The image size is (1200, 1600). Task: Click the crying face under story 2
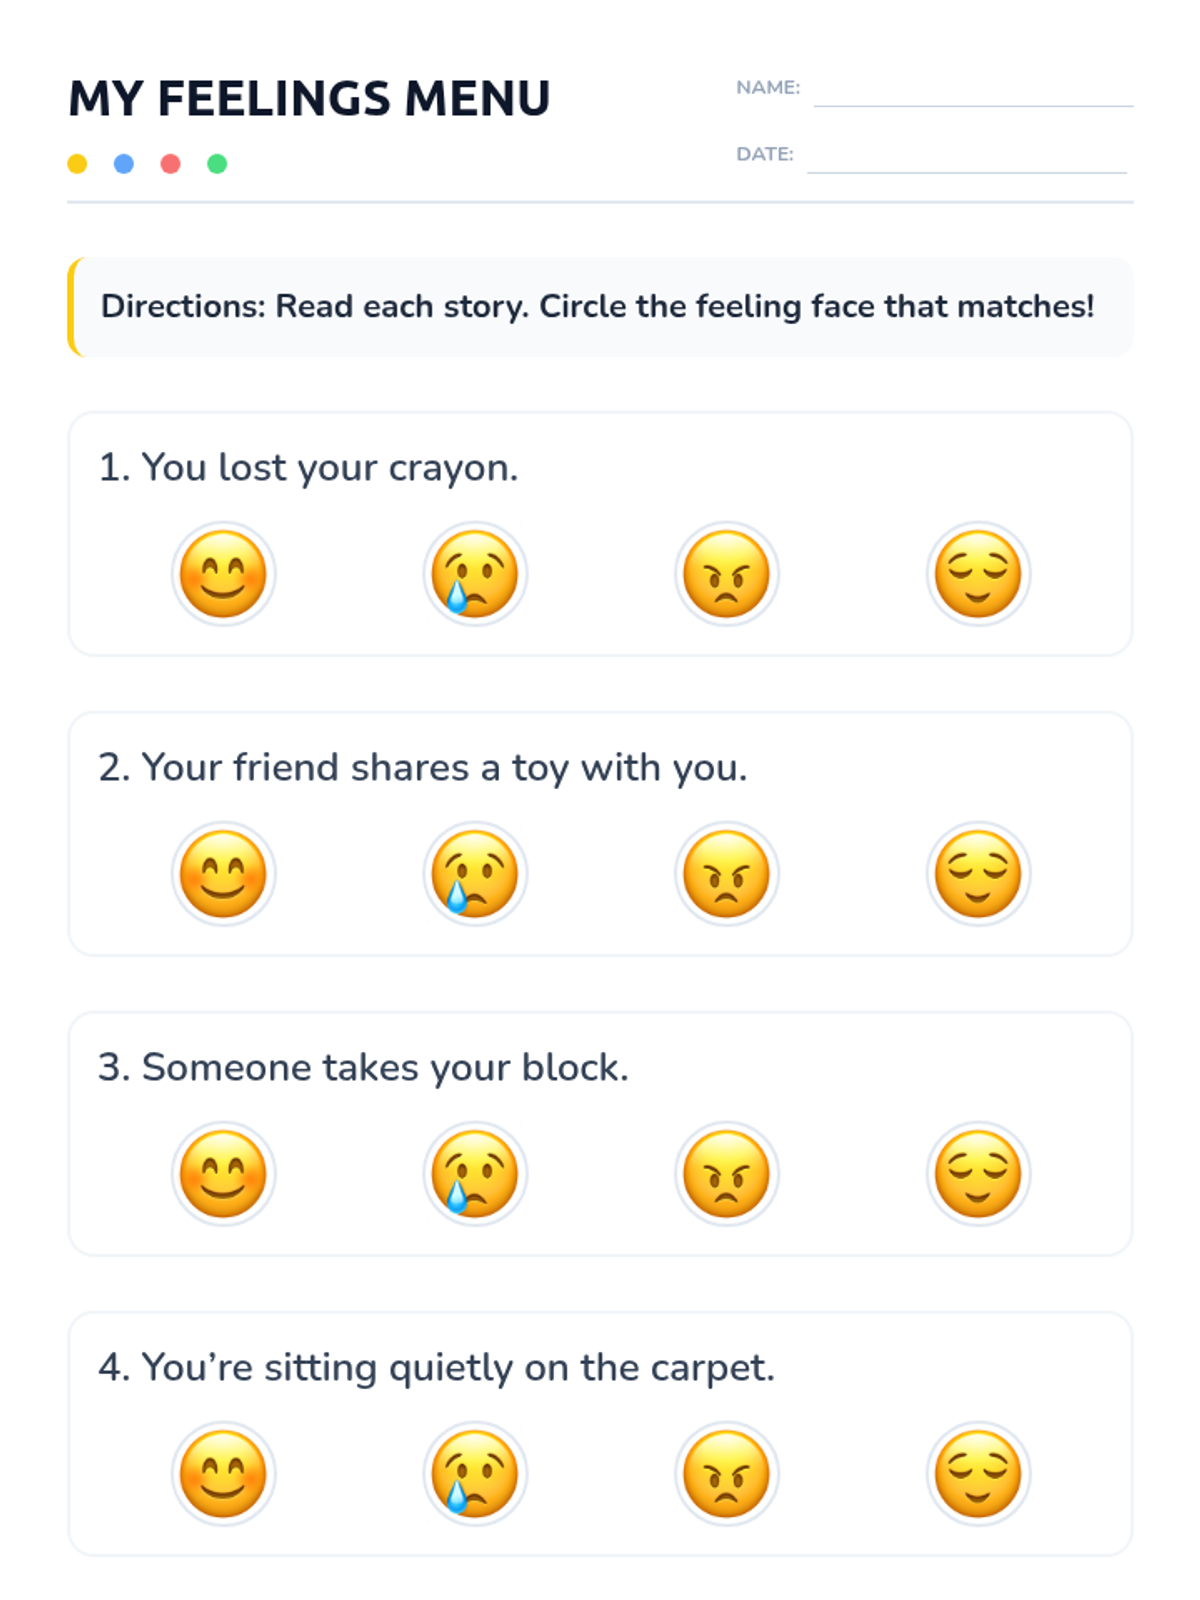click(x=475, y=874)
